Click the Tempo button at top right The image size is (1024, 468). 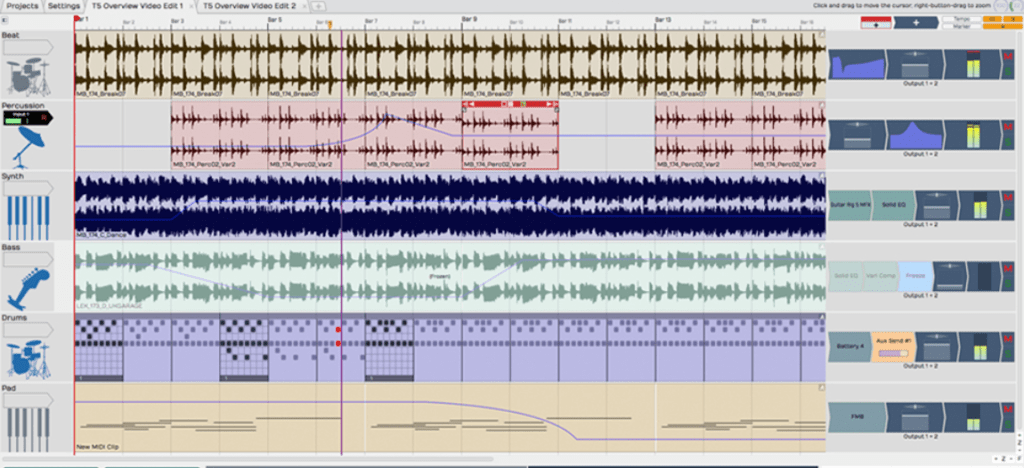pyautogui.click(x=960, y=19)
